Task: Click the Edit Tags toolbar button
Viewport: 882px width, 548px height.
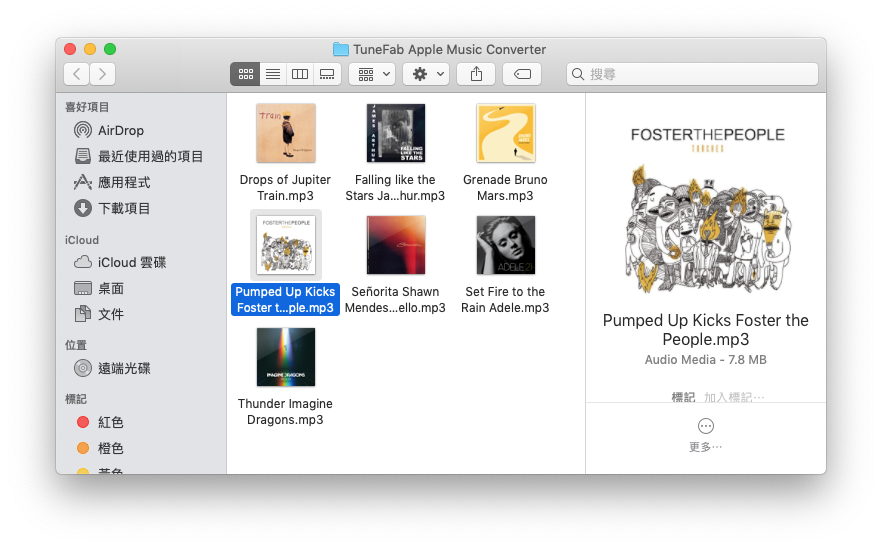Action: click(522, 74)
